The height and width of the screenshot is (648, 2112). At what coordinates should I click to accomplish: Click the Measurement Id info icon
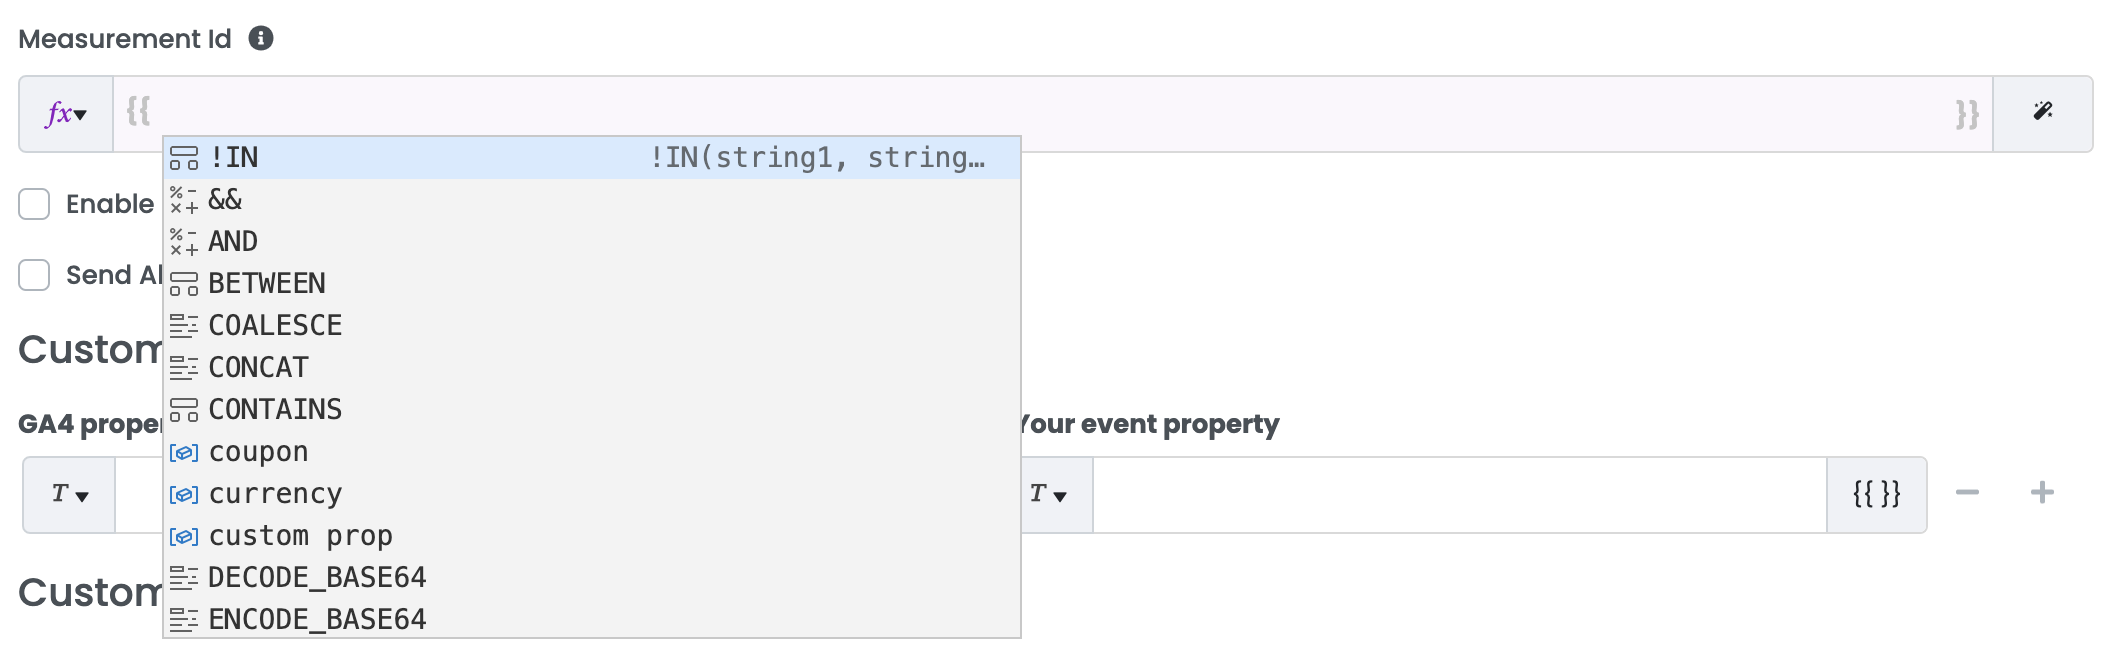coord(261,39)
